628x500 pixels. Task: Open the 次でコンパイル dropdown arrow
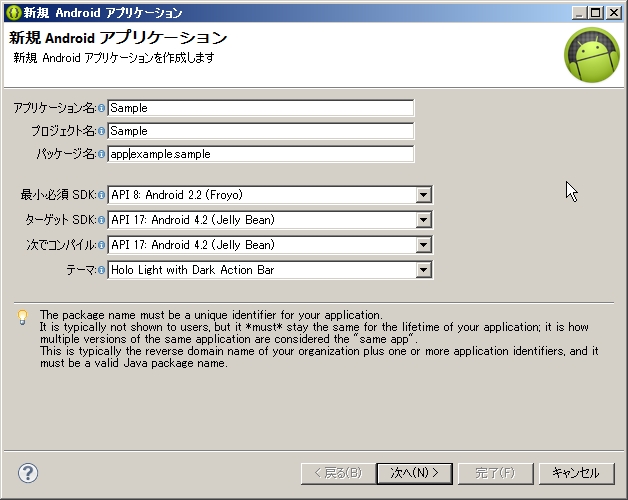pyautogui.click(x=423, y=245)
